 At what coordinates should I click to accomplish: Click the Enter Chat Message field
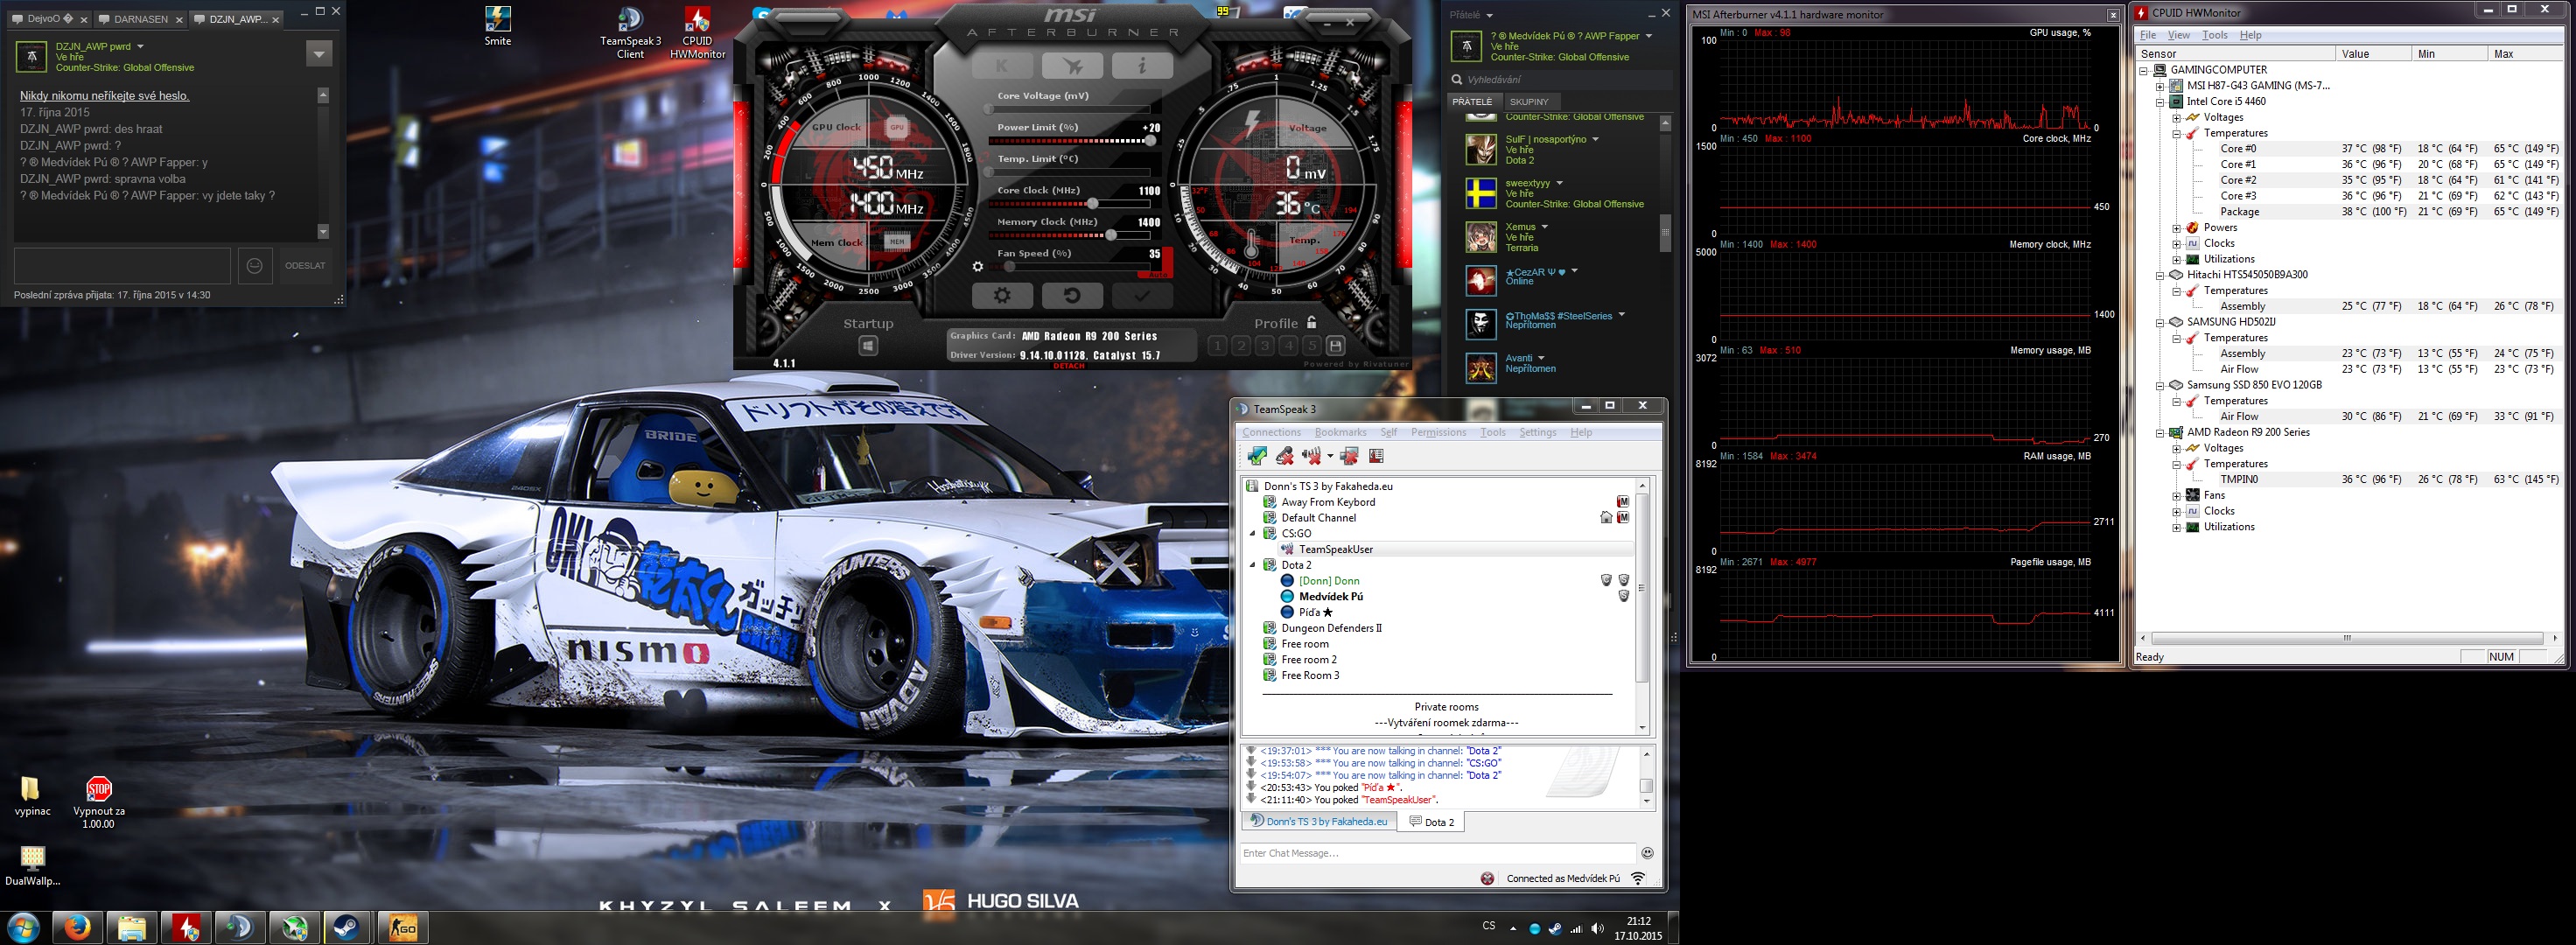(1435, 853)
